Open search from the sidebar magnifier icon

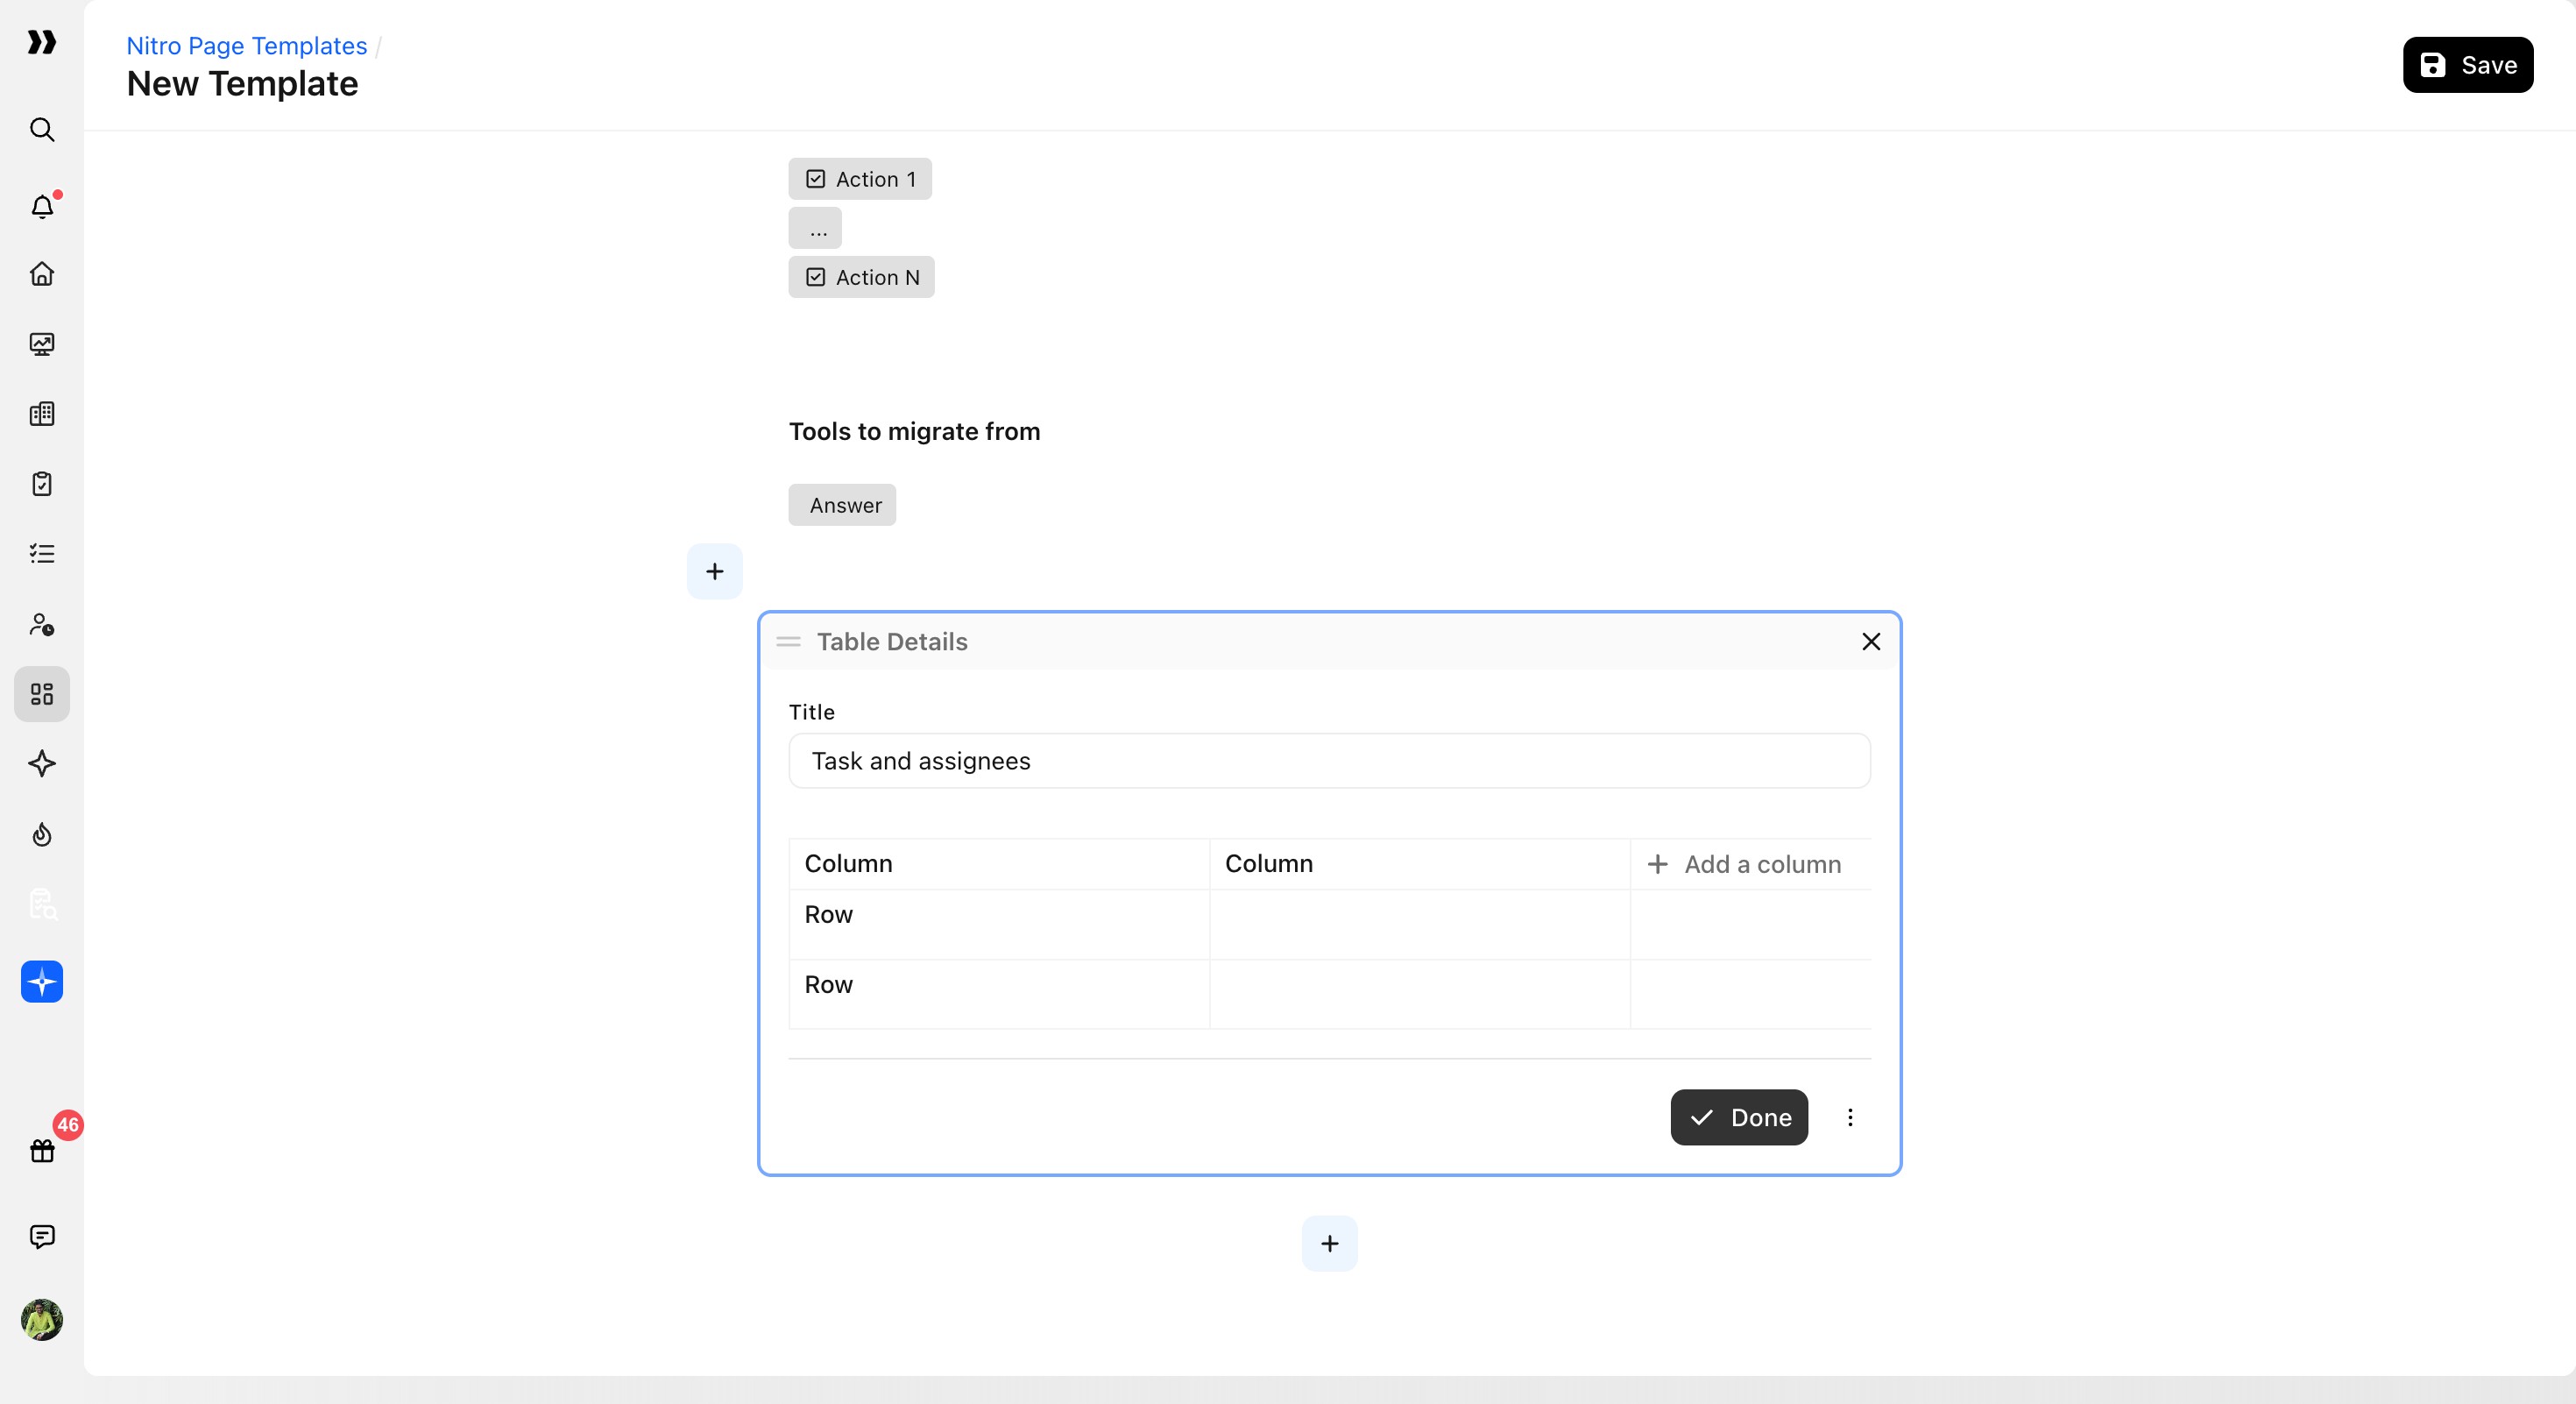42,130
